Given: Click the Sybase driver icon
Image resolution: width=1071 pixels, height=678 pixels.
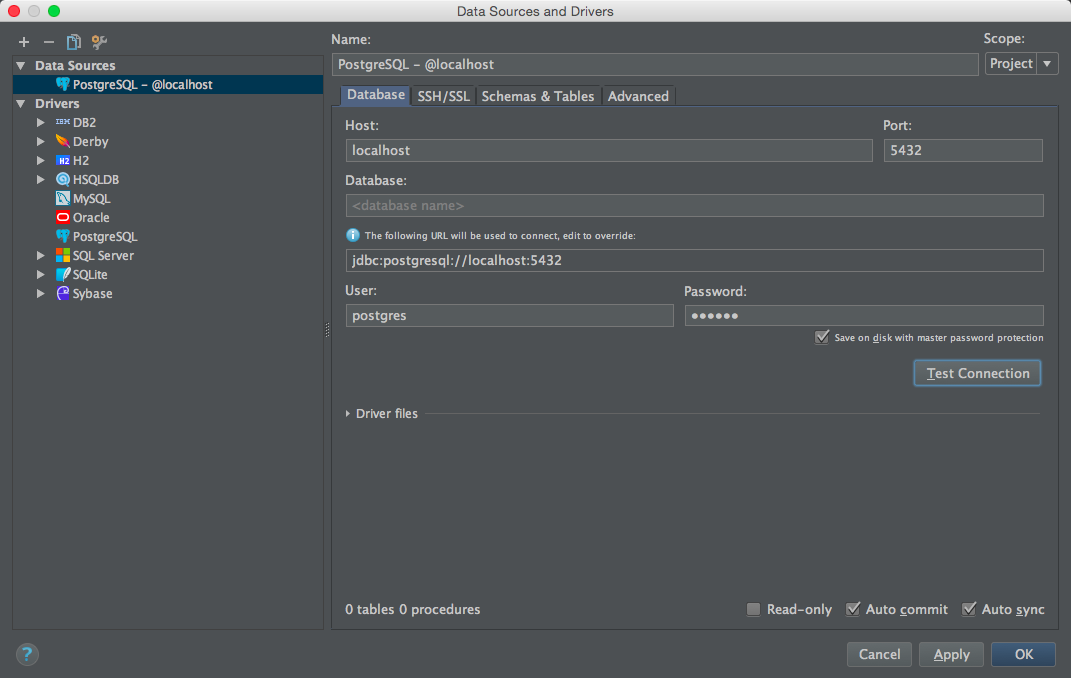Looking at the screenshot, I should click(x=63, y=294).
